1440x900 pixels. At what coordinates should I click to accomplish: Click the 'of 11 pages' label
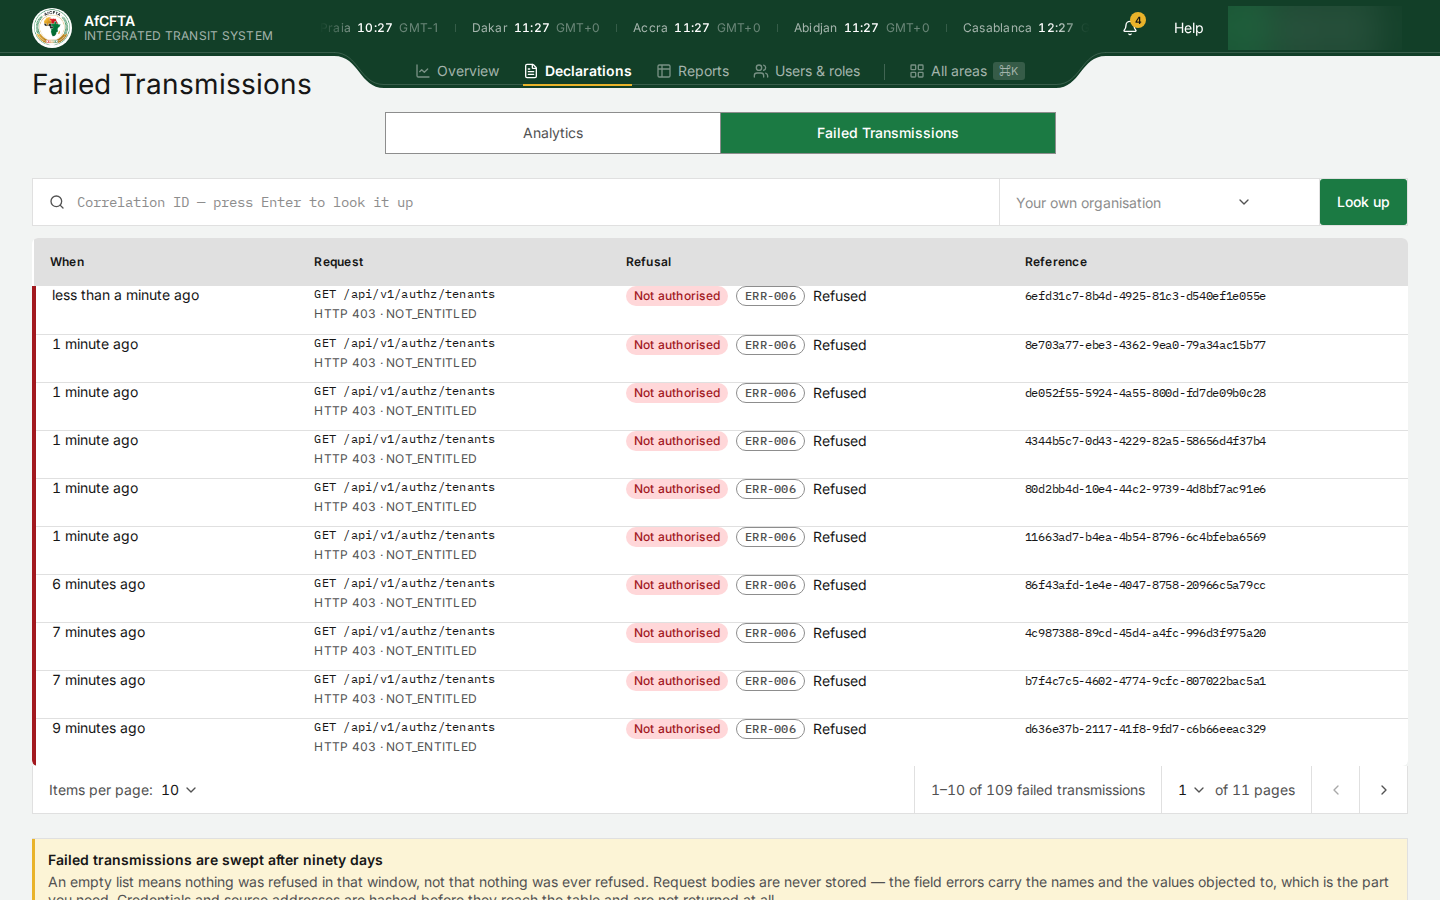click(1255, 790)
